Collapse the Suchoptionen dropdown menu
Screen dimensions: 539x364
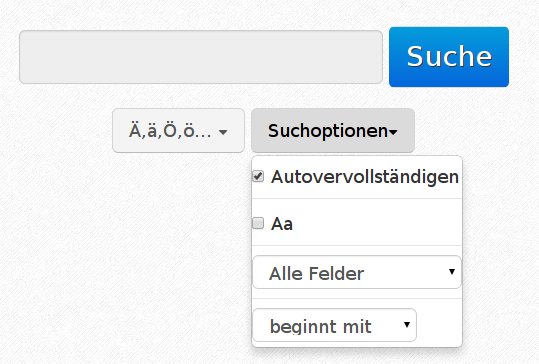click(x=333, y=131)
